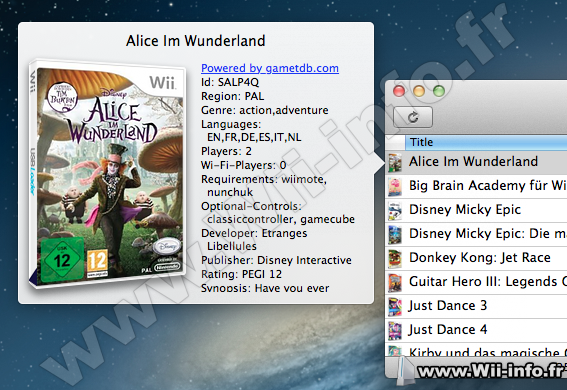Click the Title column header
This screenshot has width=567, height=390.
click(486, 142)
